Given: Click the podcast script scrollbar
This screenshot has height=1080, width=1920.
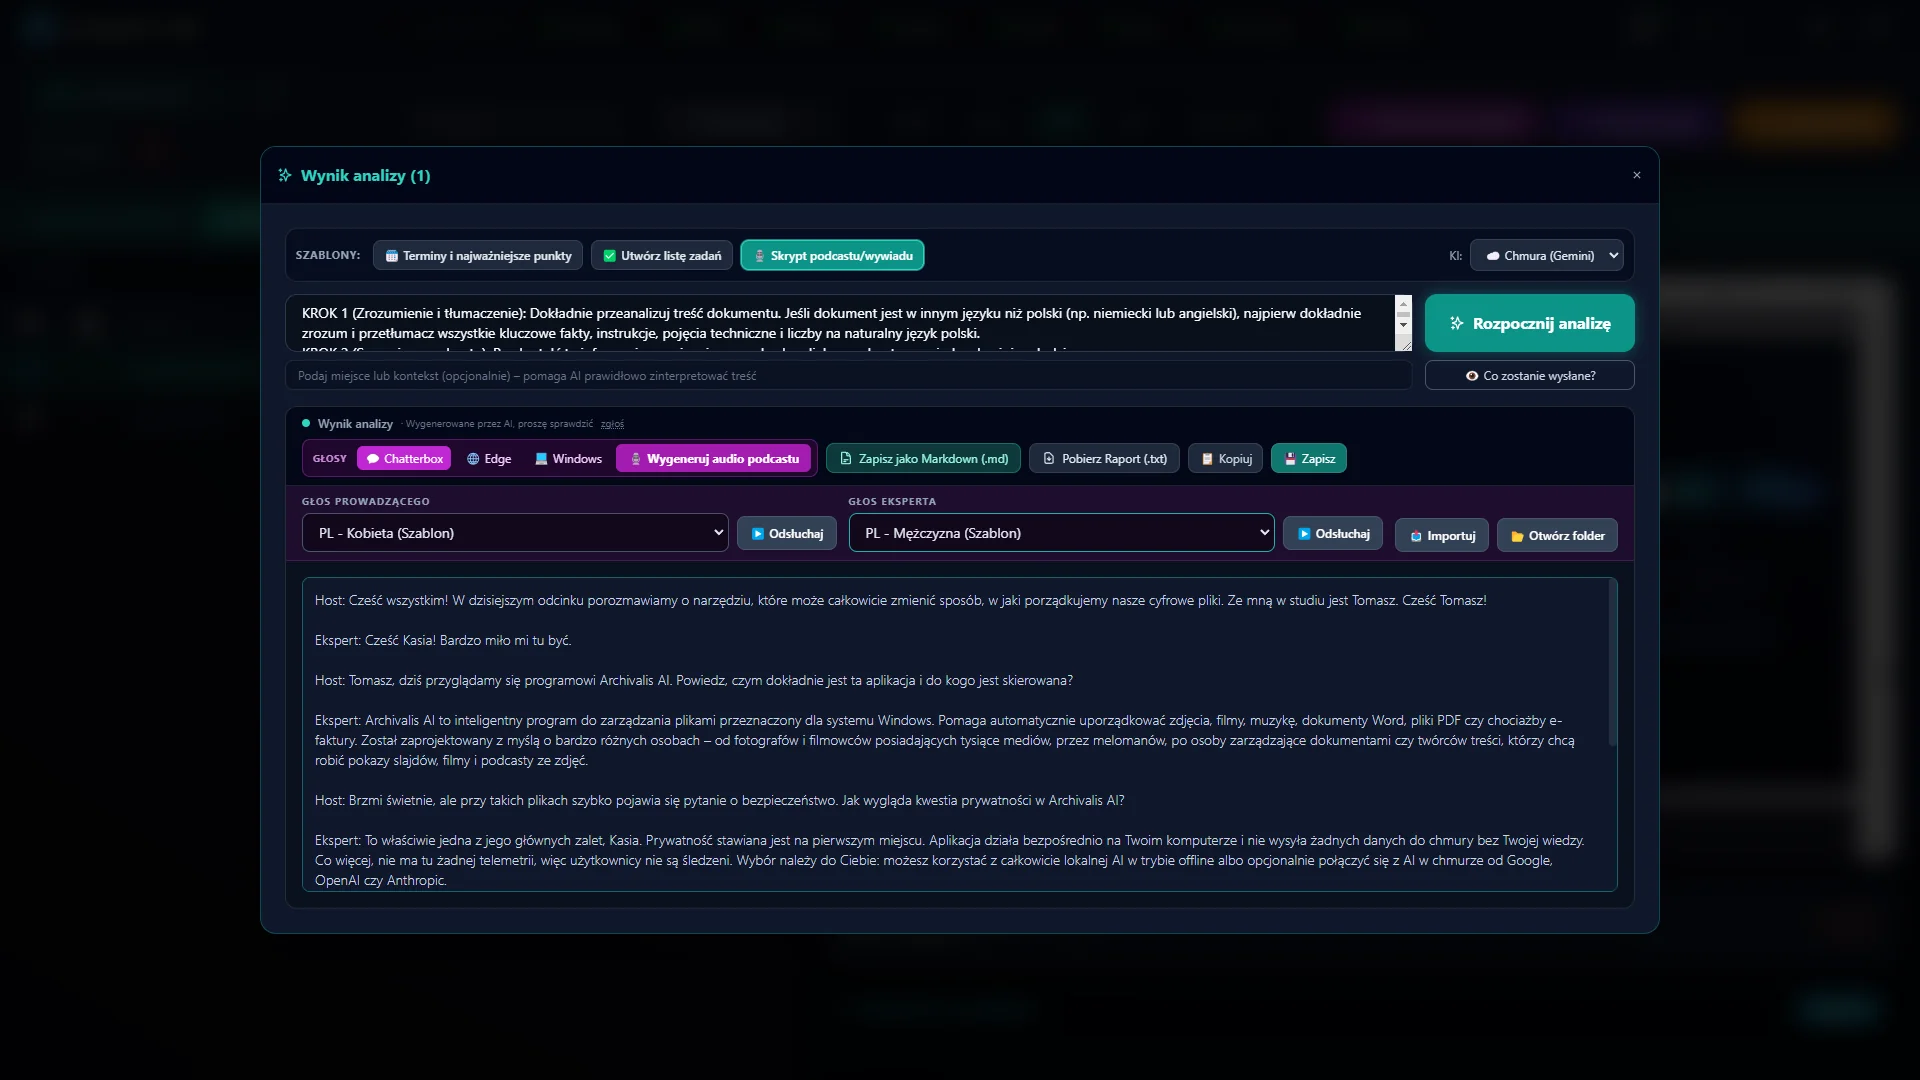Looking at the screenshot, I should point(1612,662).
